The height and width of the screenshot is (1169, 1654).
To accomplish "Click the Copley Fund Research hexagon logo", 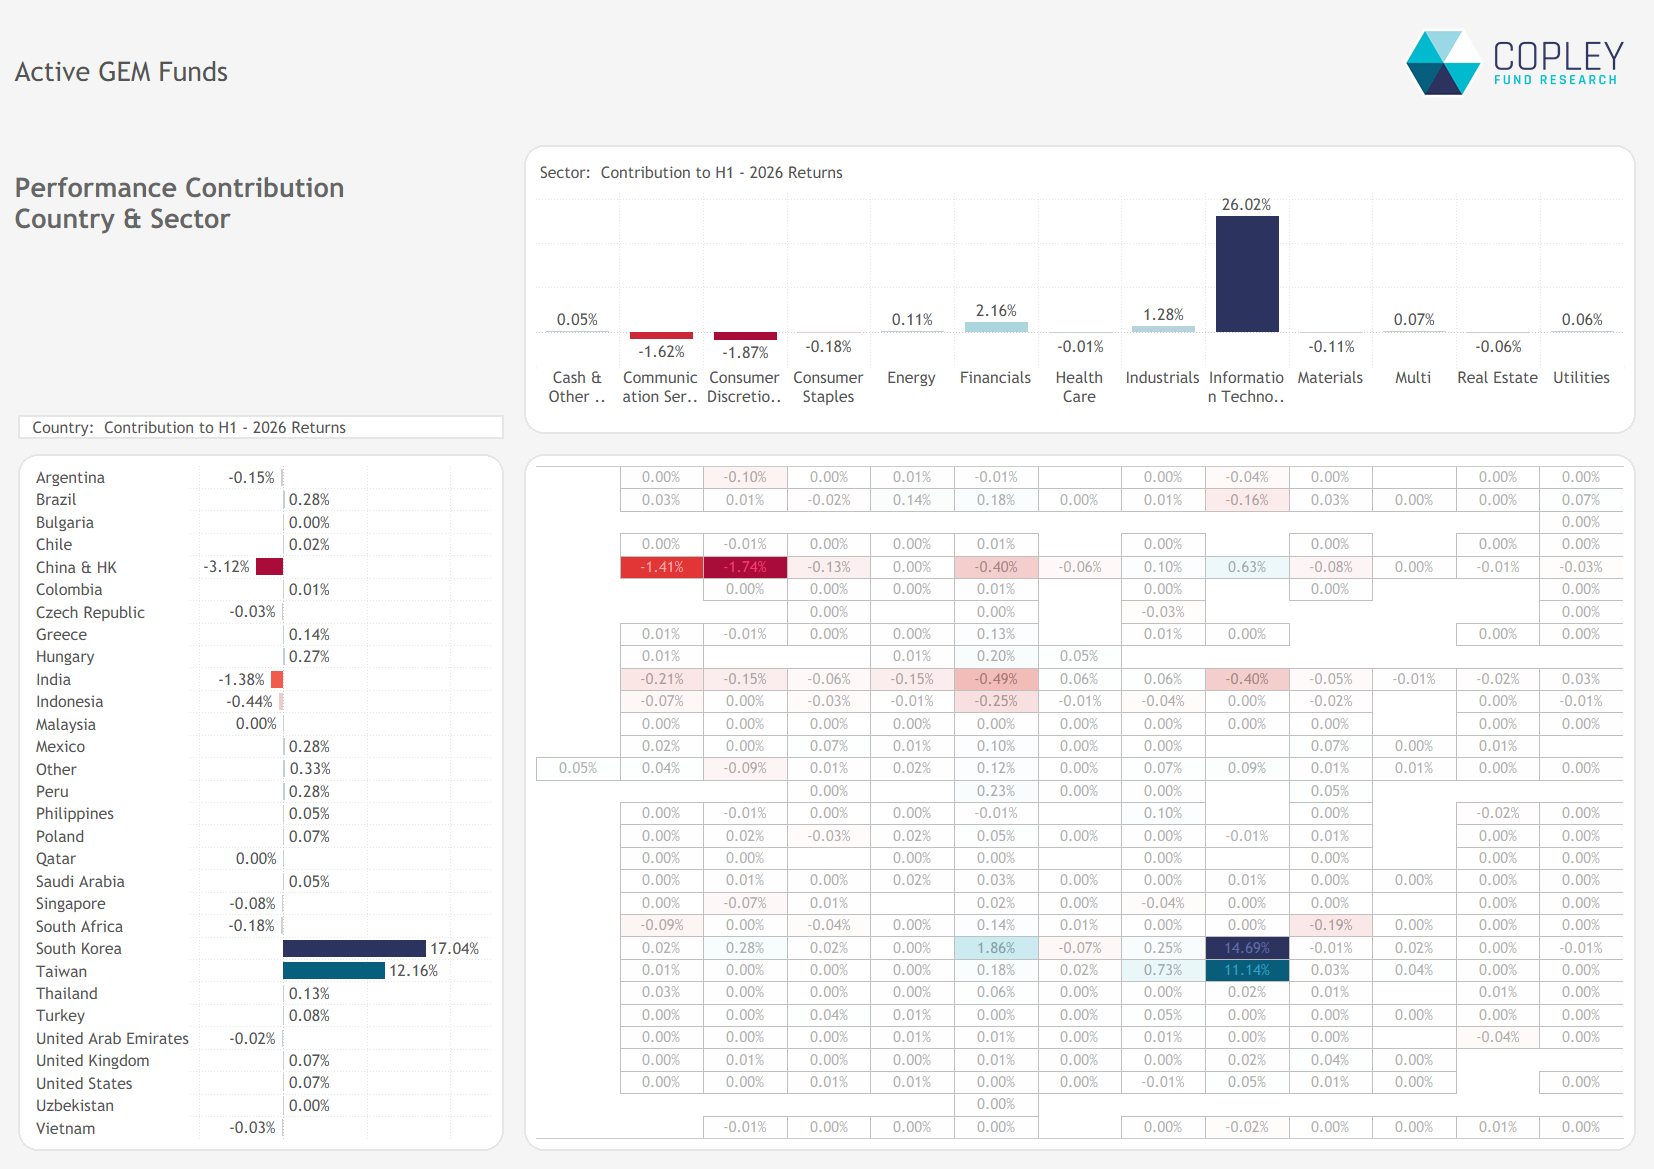I will pos(1442,63).
